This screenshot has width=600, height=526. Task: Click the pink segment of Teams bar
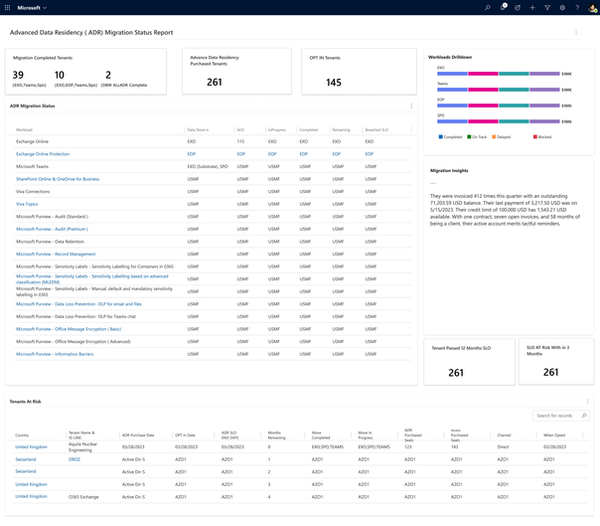click(x=483, y=90)
